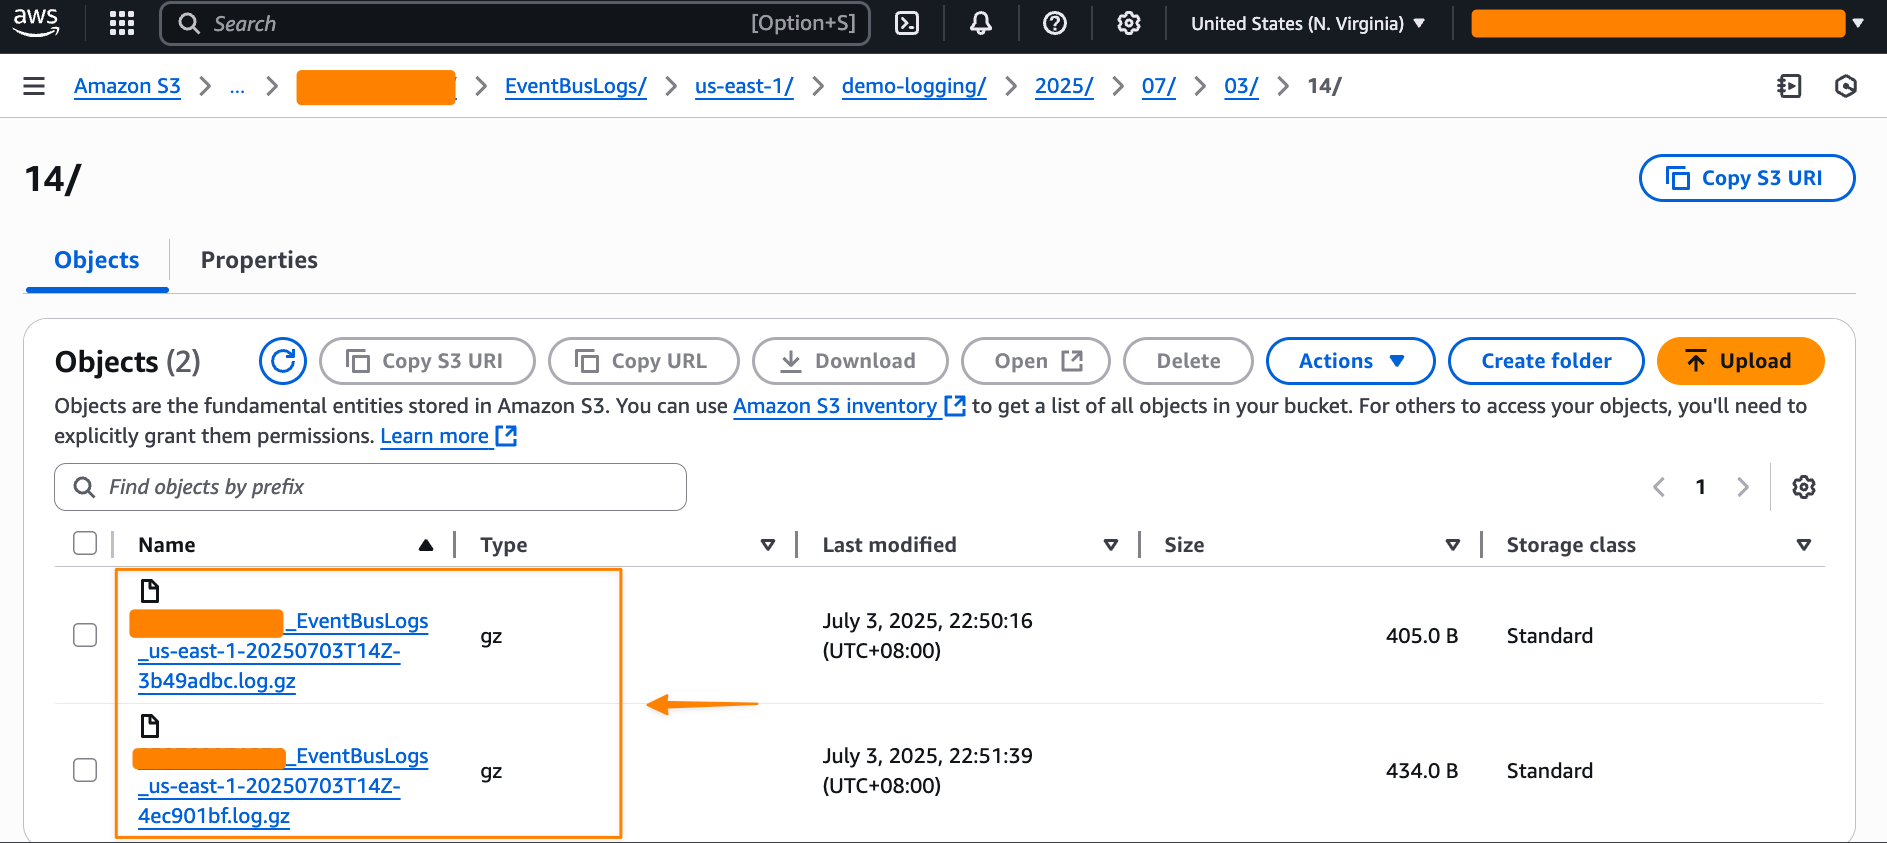Go to previous page arrow

coord(1659,487)
